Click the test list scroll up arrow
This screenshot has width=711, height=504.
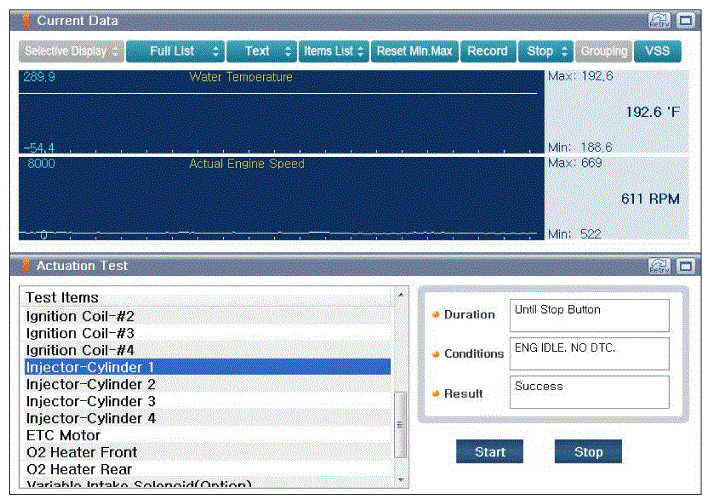400,295
